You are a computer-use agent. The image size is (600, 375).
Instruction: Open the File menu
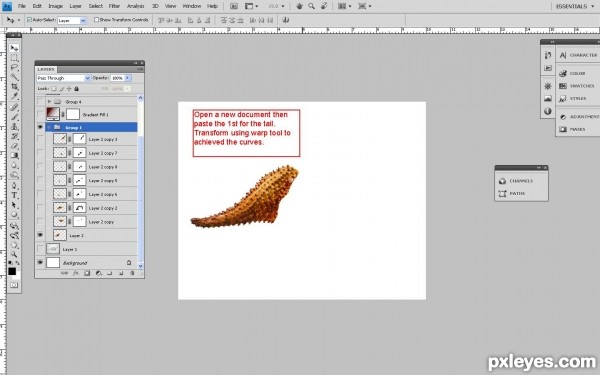click(22, 6)
